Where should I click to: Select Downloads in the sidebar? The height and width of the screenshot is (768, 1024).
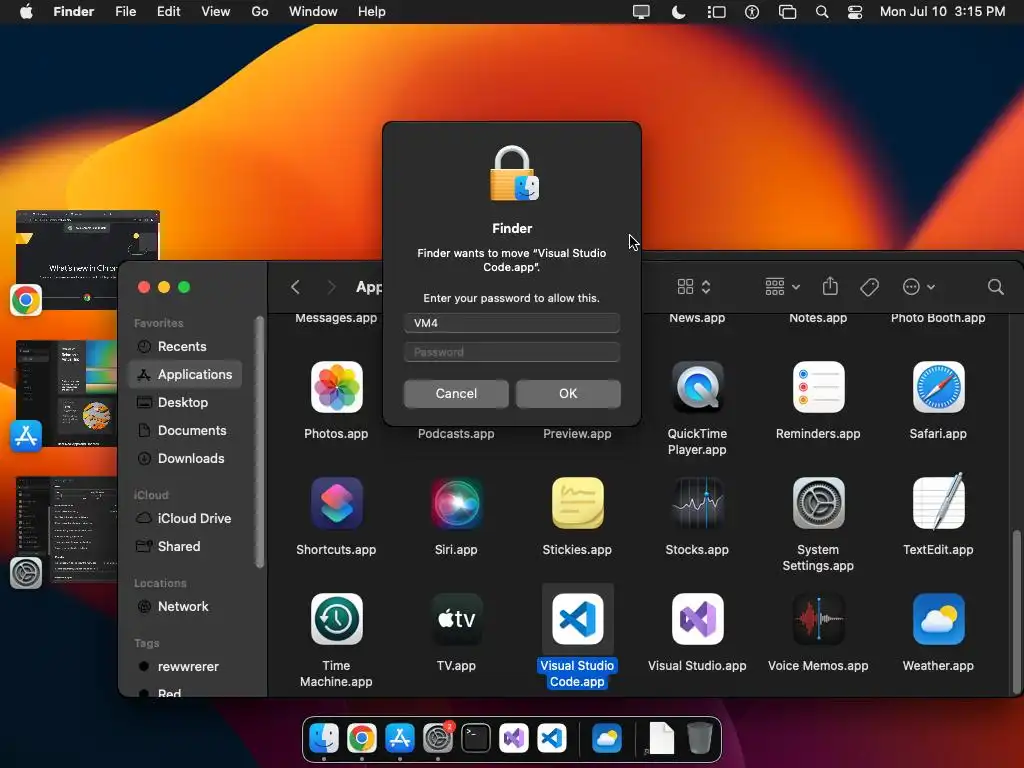coord(185,458)
